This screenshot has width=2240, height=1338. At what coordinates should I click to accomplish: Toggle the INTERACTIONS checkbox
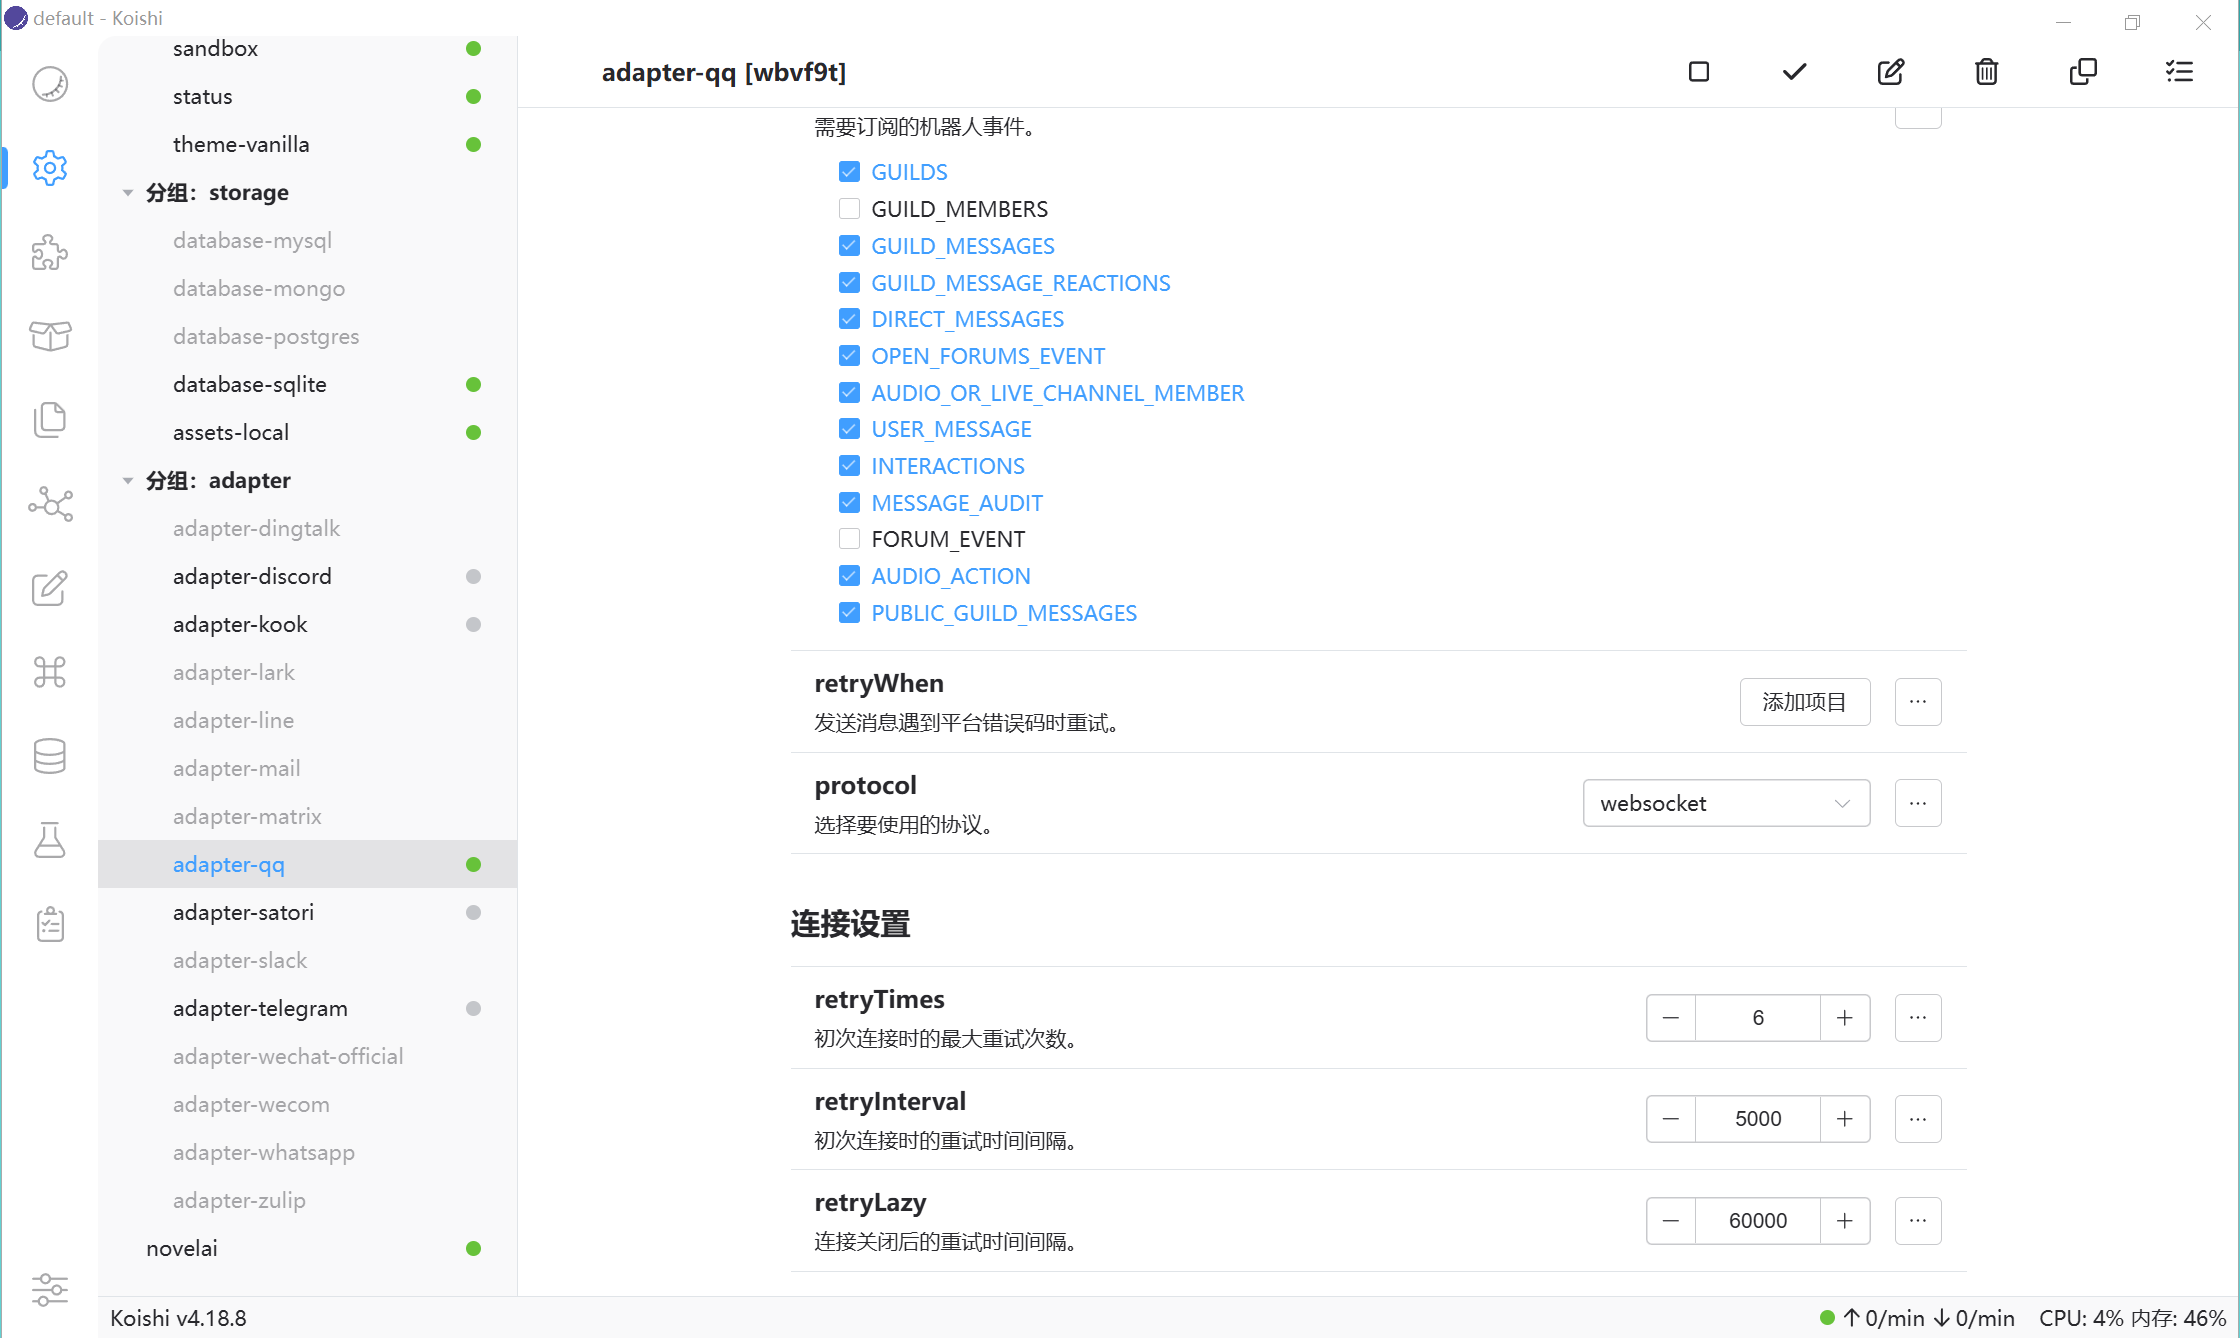(849, 466)
